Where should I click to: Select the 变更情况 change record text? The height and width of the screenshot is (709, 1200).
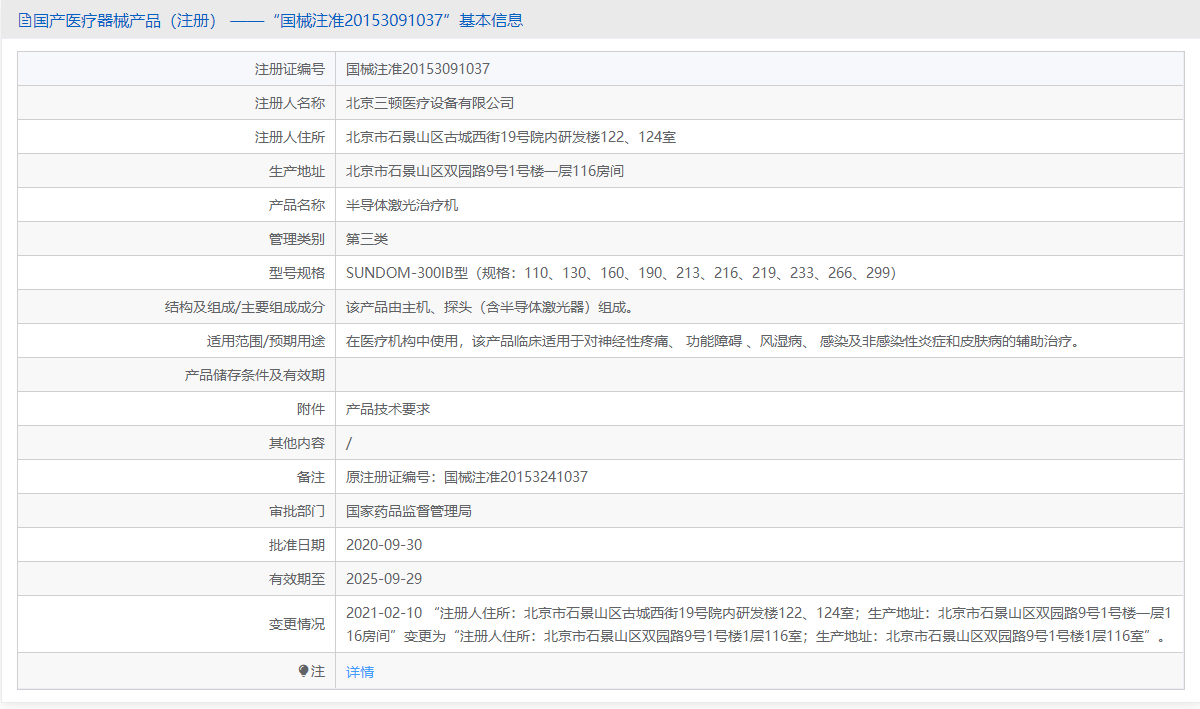tap(700, 622)
